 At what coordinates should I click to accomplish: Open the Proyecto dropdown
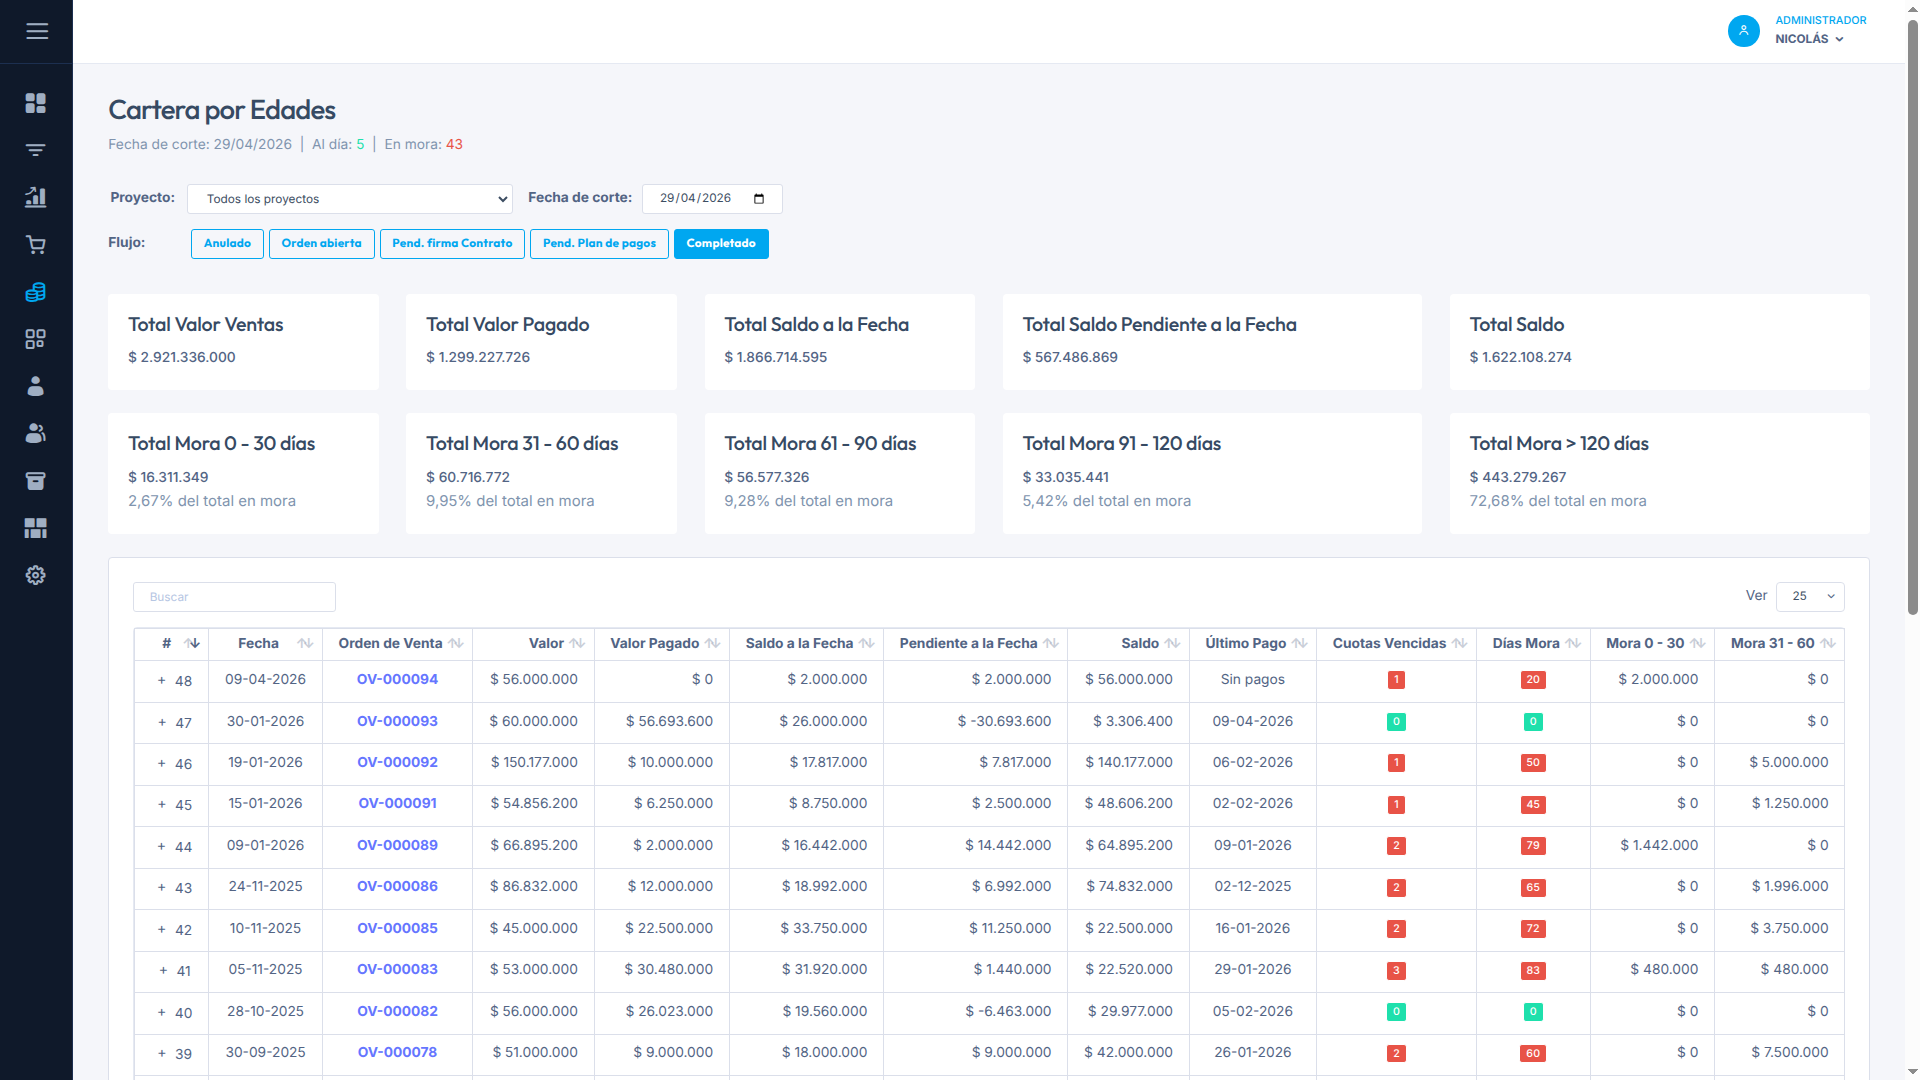tap(350, 199)
